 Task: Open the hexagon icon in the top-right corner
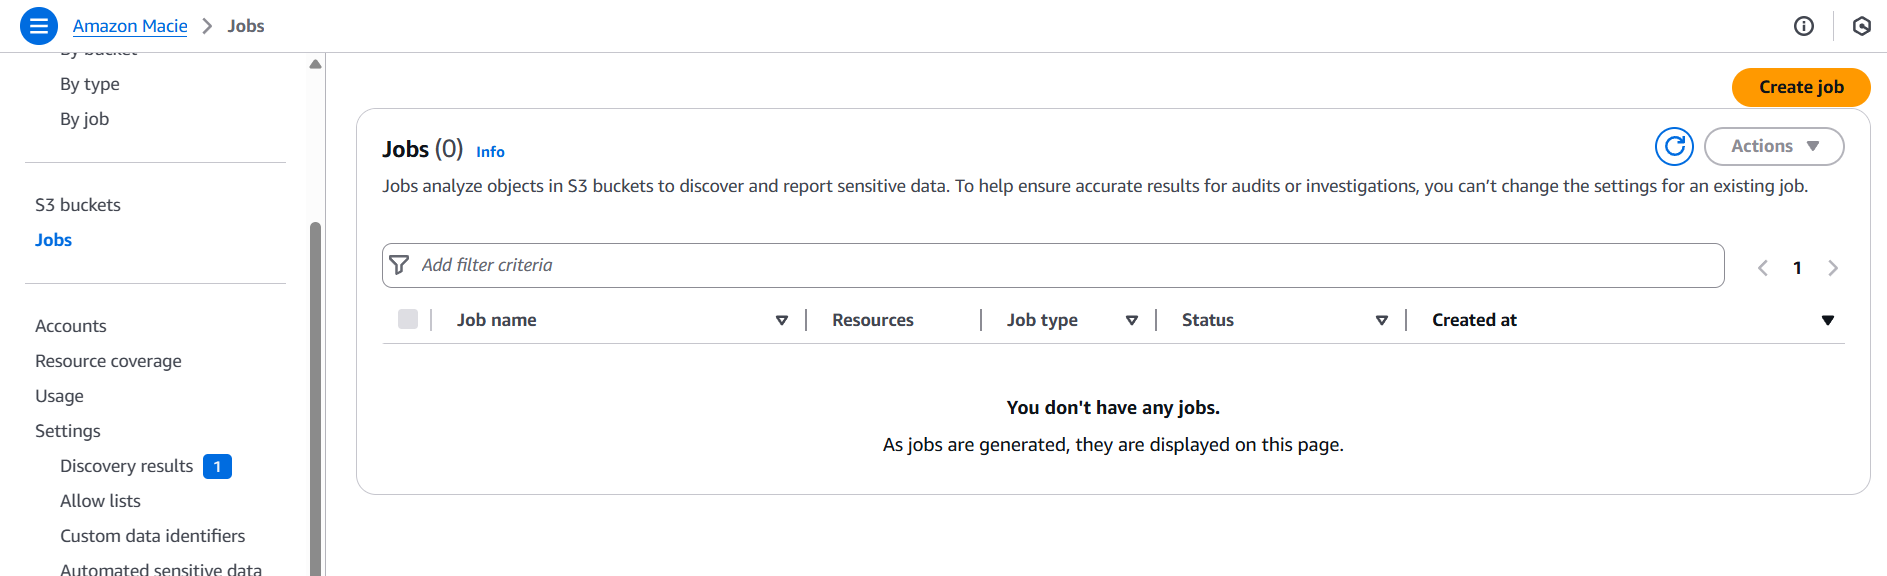[1861, 26]
